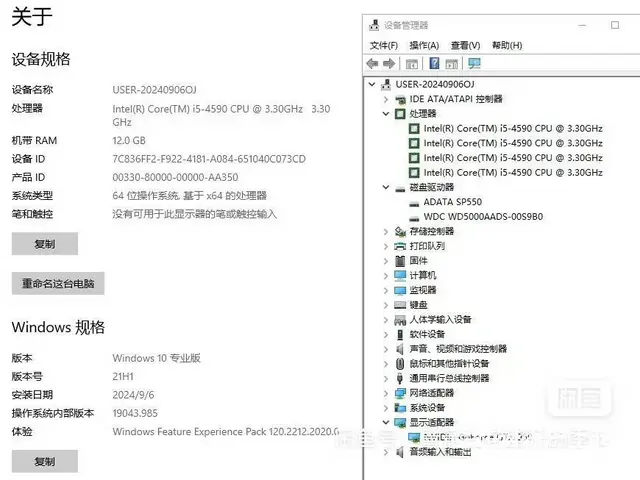Click the 磁盘驱动器 drive icon
This screenshot has height=480, width=640.
400,188
